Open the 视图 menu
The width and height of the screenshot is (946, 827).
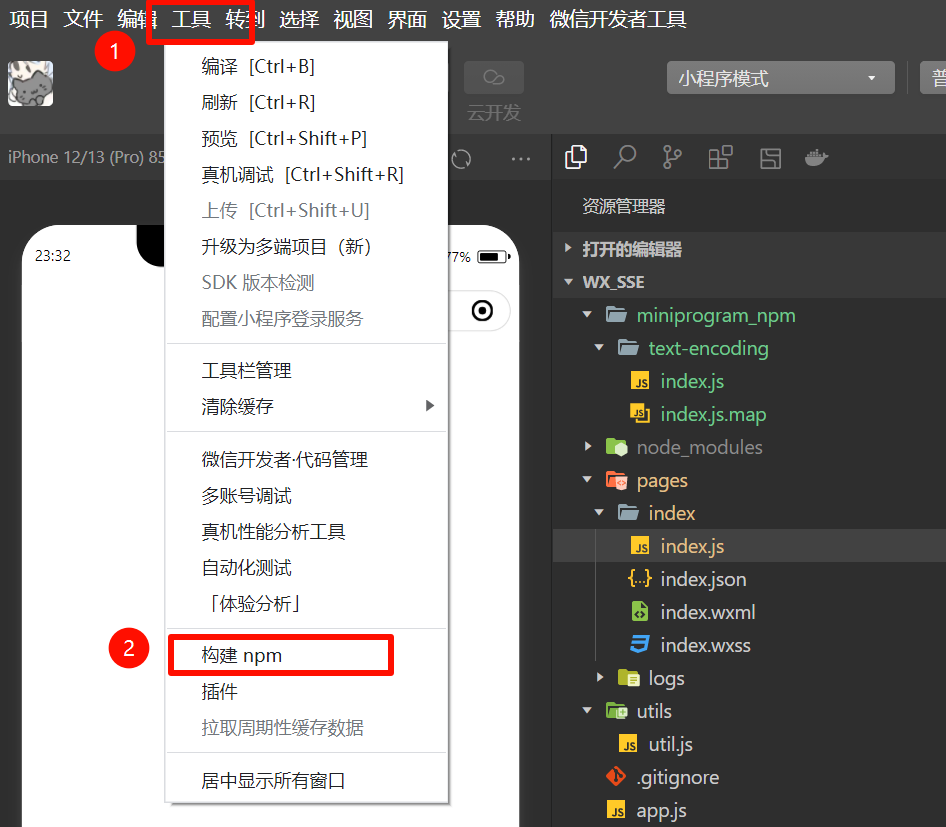pyautogui.click(x=353, y=19)
